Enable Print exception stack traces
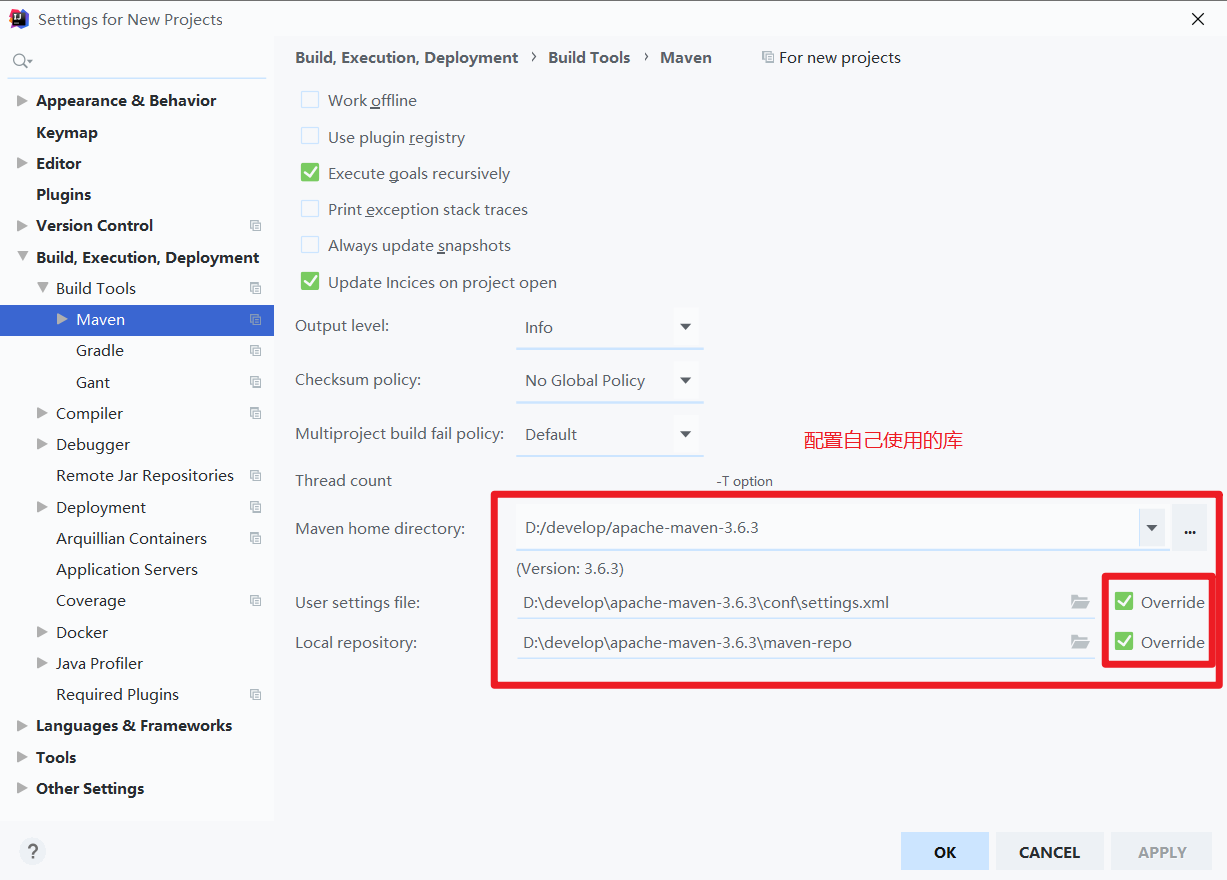The width and height of the screenshot is (1227, 880). (x=310, y=209)
